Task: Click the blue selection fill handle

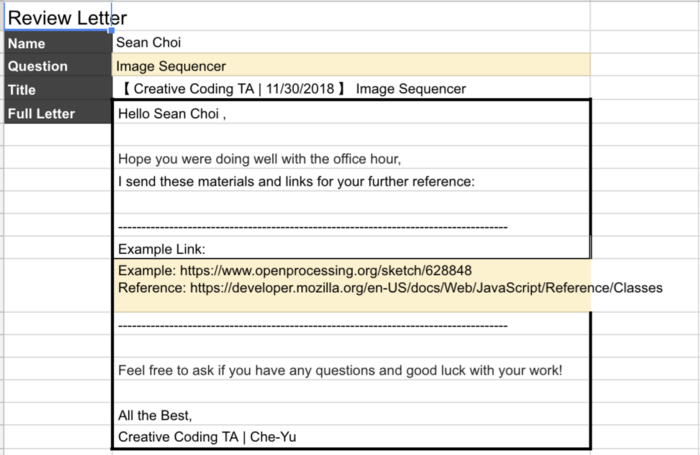Action: [x=112, y=31]
